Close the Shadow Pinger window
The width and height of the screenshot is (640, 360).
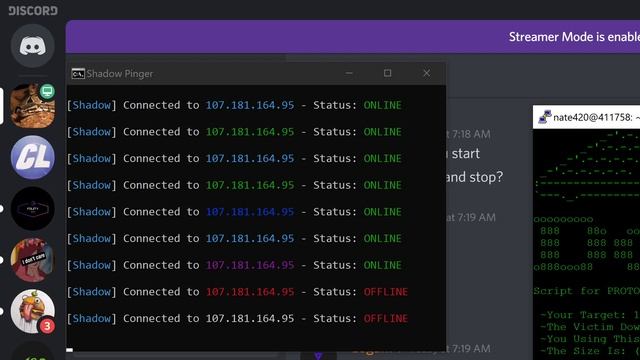coord(427,73)
